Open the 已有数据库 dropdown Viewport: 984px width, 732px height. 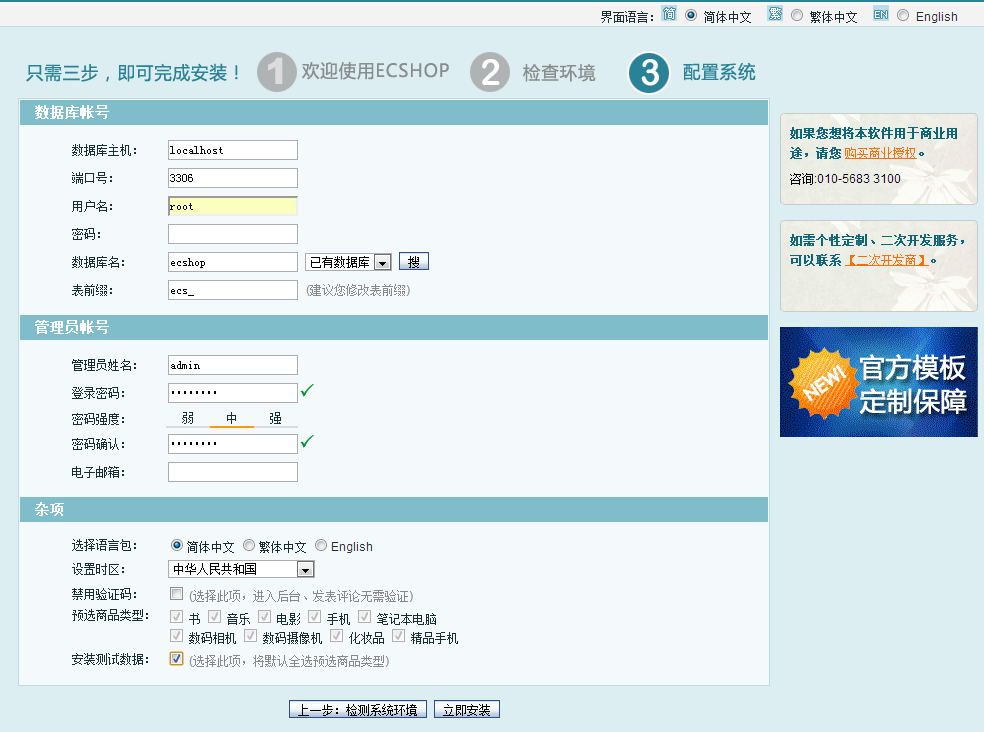click(x=348, y=262)
